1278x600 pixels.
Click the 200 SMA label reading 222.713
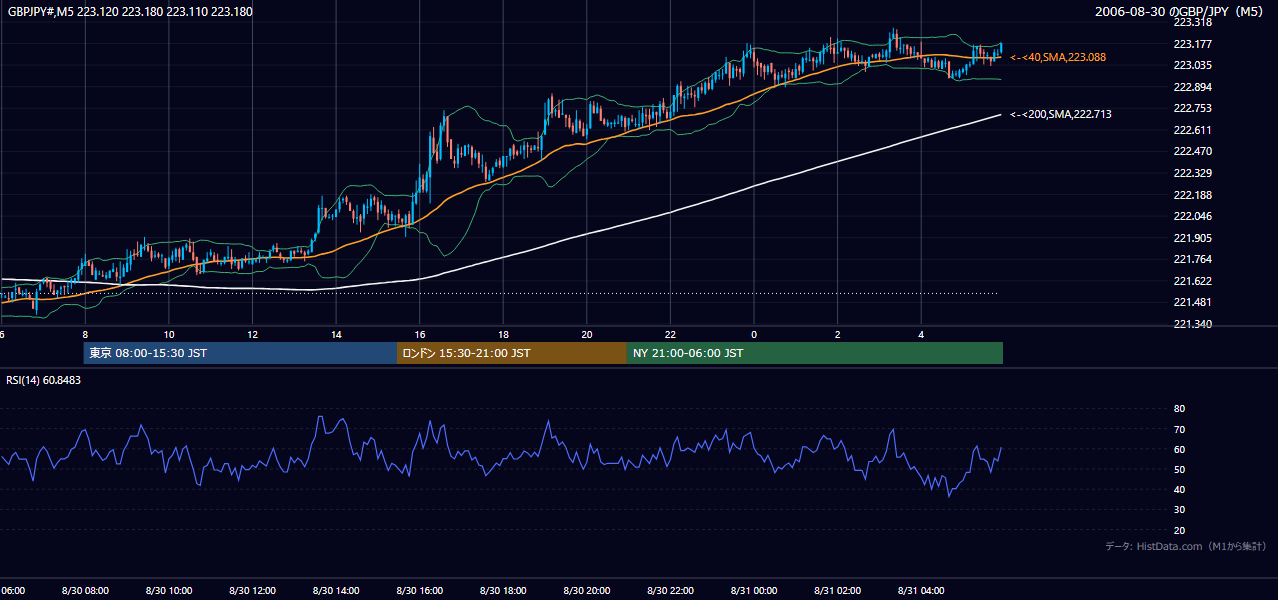pos(1060,114)
